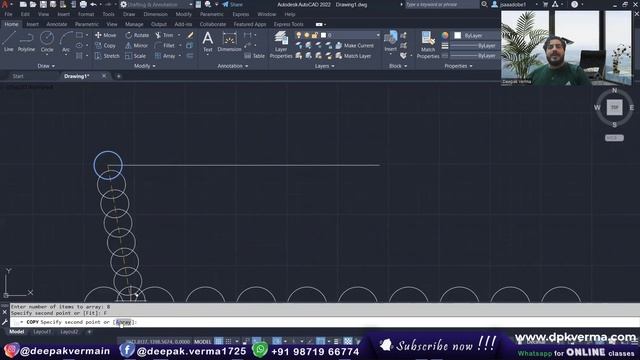The width and height of the screenshot is (640, 360).
Task: Select the Polyline tool
Action: click(x=26, y=42)
